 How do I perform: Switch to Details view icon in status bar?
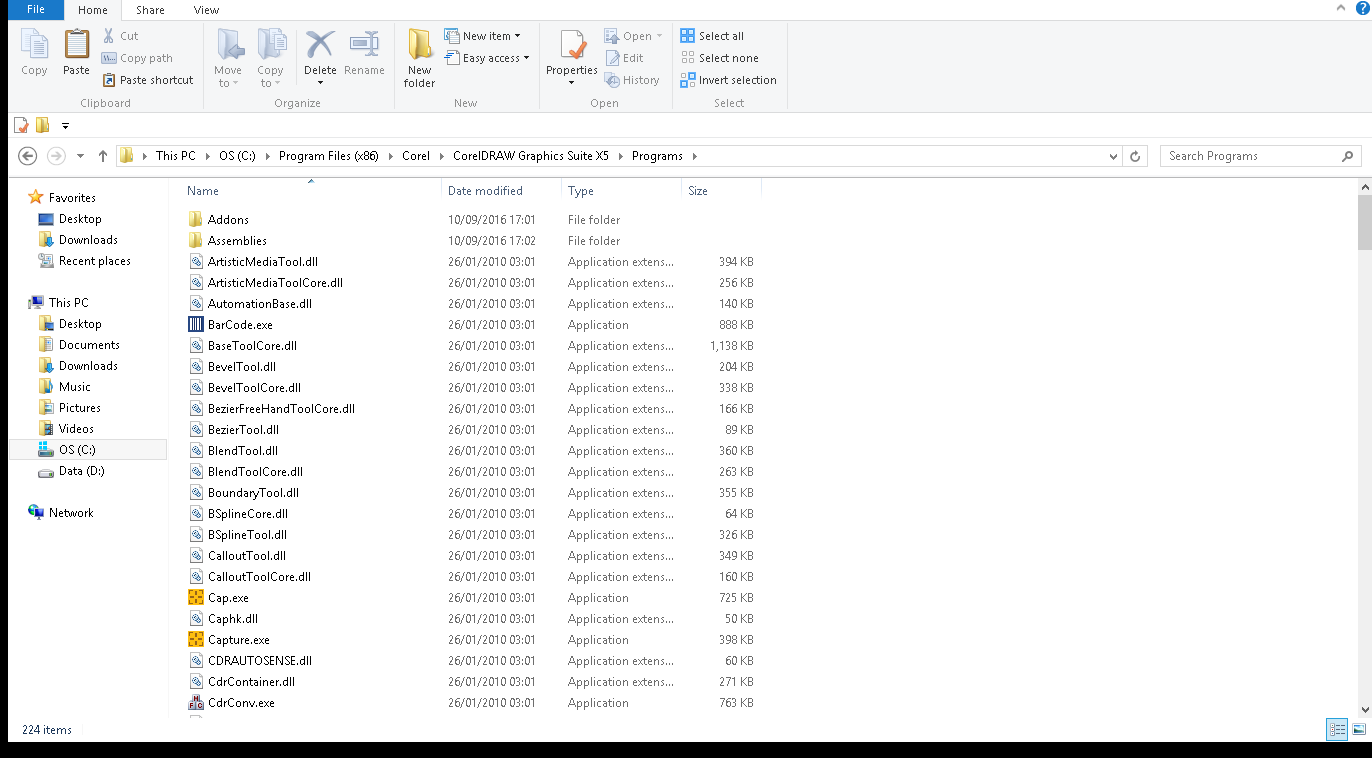[x=1337, y=730]
